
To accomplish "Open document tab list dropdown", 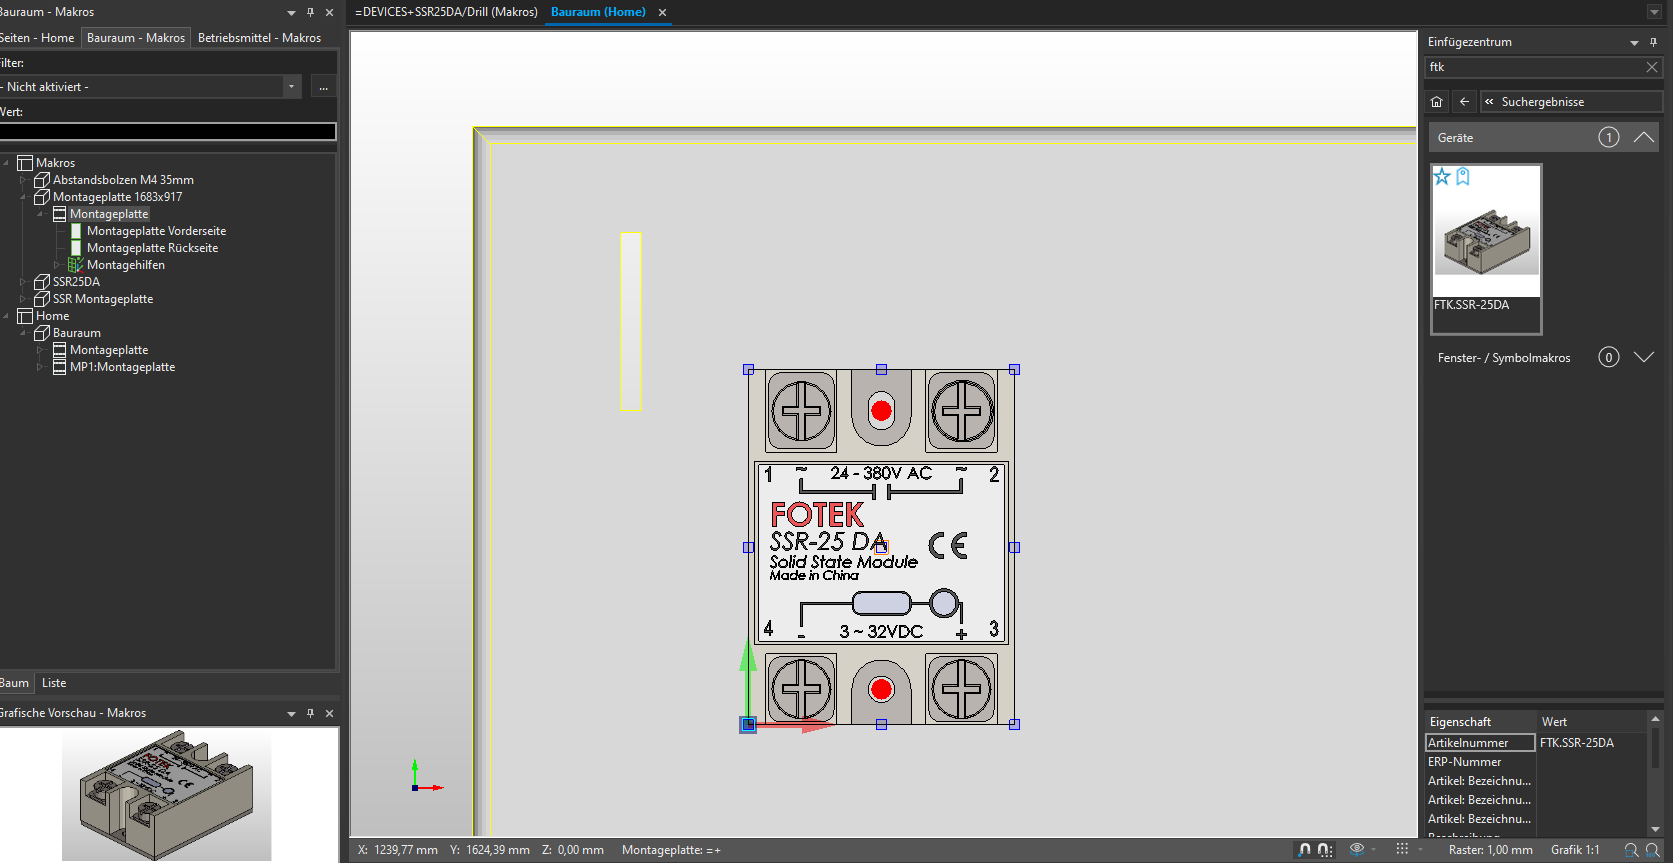I will (x=1654, y=12).
